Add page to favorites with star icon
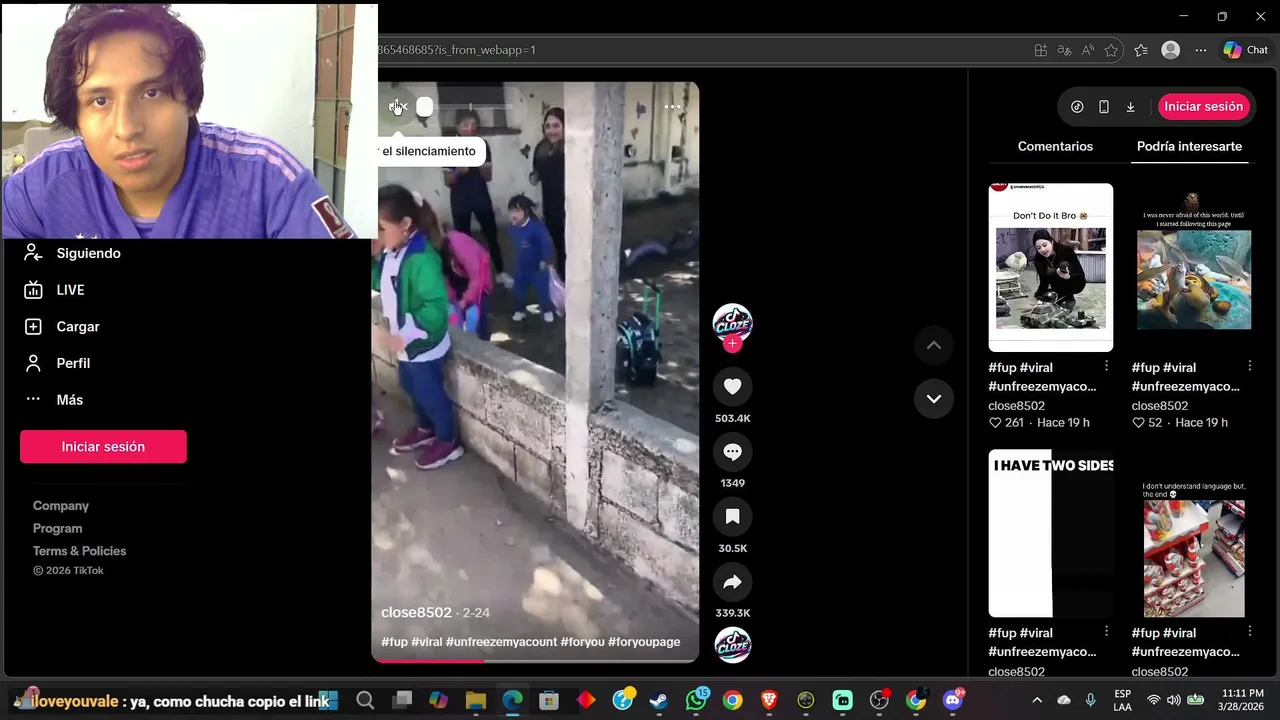Screen dimensions: 1280x720 pos(1111,50)
